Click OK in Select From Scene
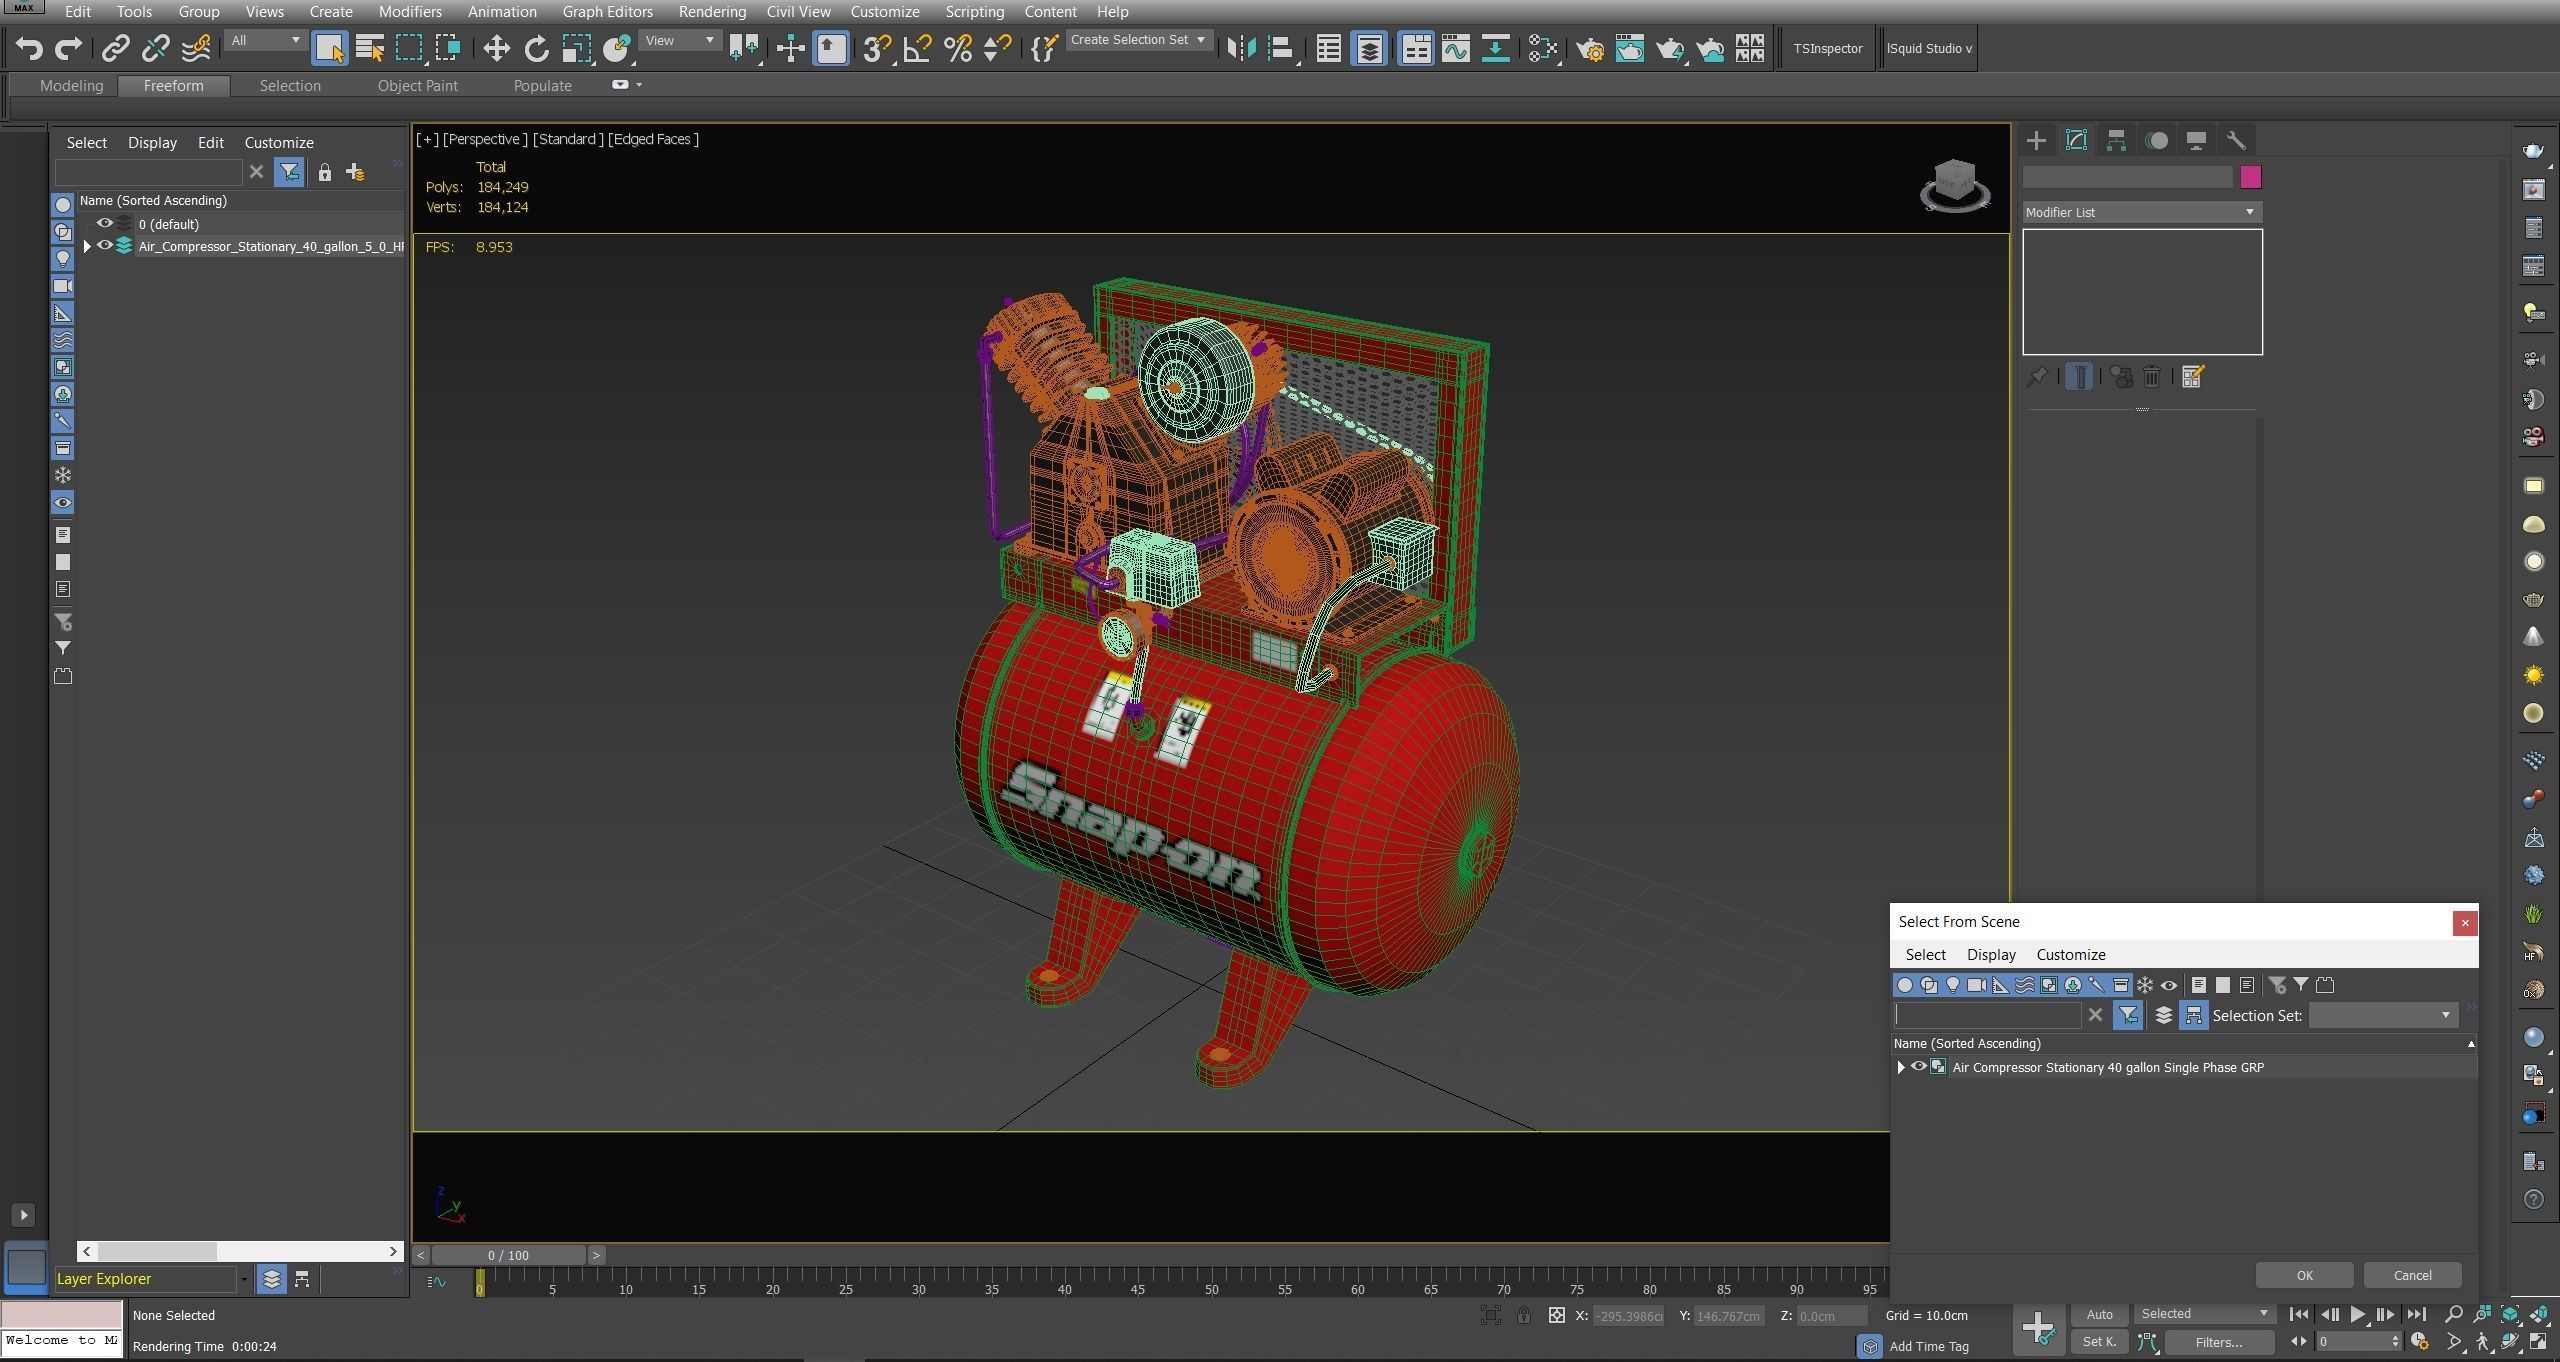2560x1362 pixels. coord(2304,1275)
